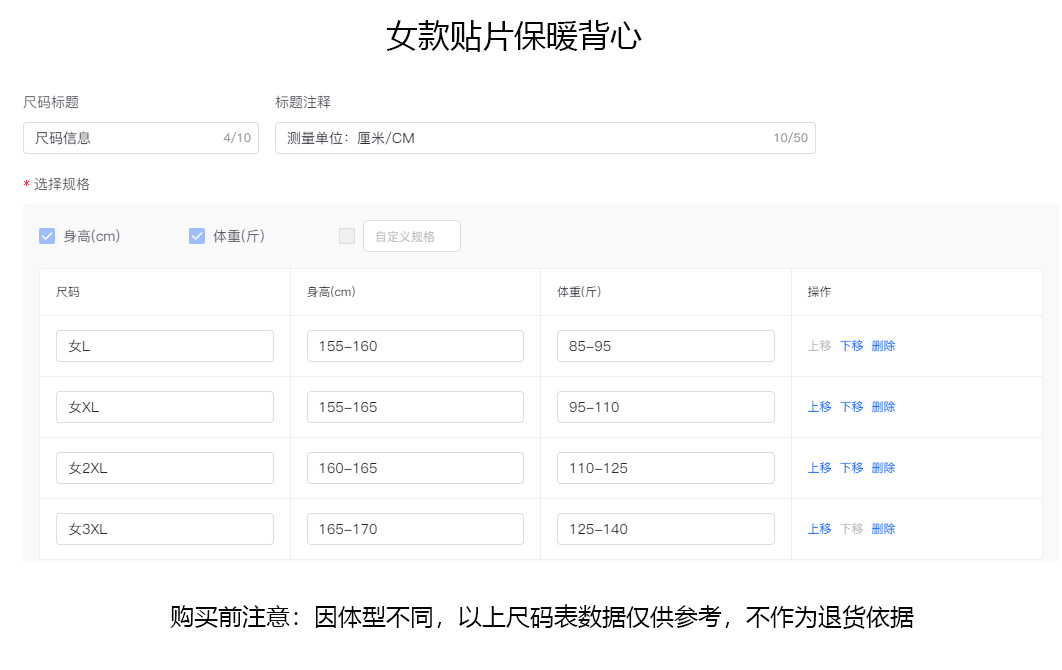1062x670 pixels.
Task: Edit the 165-170 height field
Action: tap(415, 528)
